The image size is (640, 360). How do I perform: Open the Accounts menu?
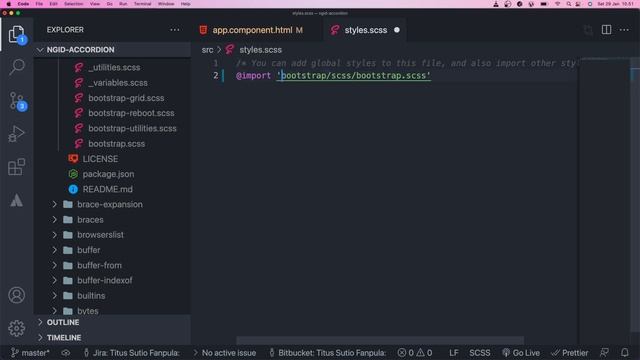(16, 295)
